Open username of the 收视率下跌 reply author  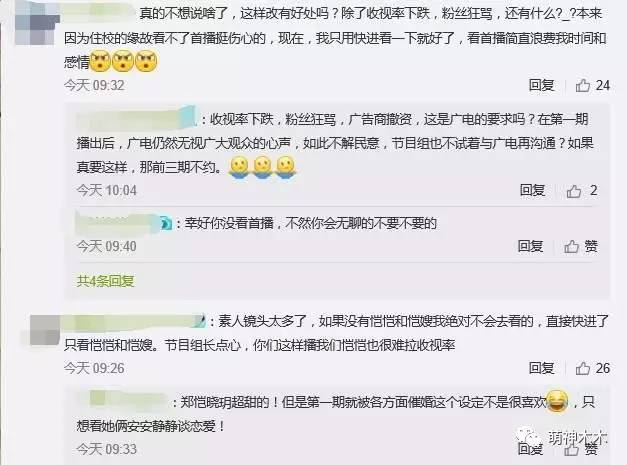click(137, 118)
